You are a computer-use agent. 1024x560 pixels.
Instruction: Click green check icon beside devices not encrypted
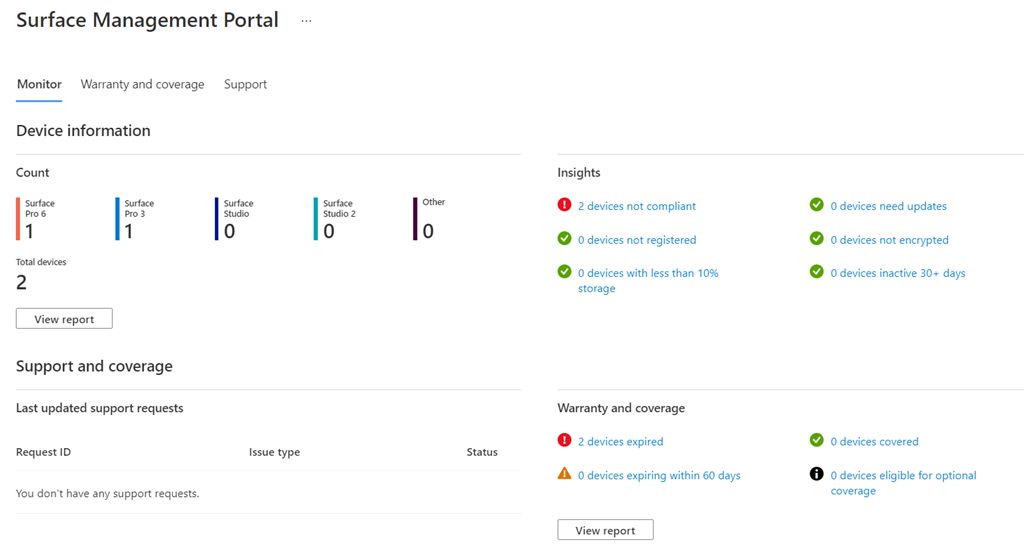817,239
